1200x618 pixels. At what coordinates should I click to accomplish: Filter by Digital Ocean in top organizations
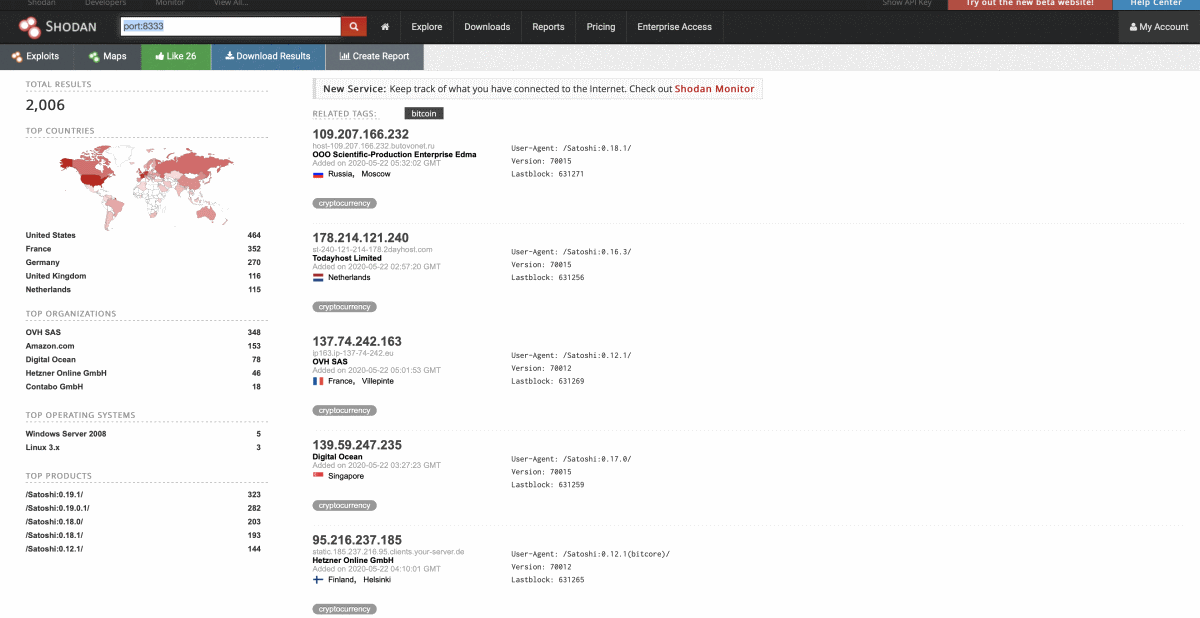tap(51, 359)
